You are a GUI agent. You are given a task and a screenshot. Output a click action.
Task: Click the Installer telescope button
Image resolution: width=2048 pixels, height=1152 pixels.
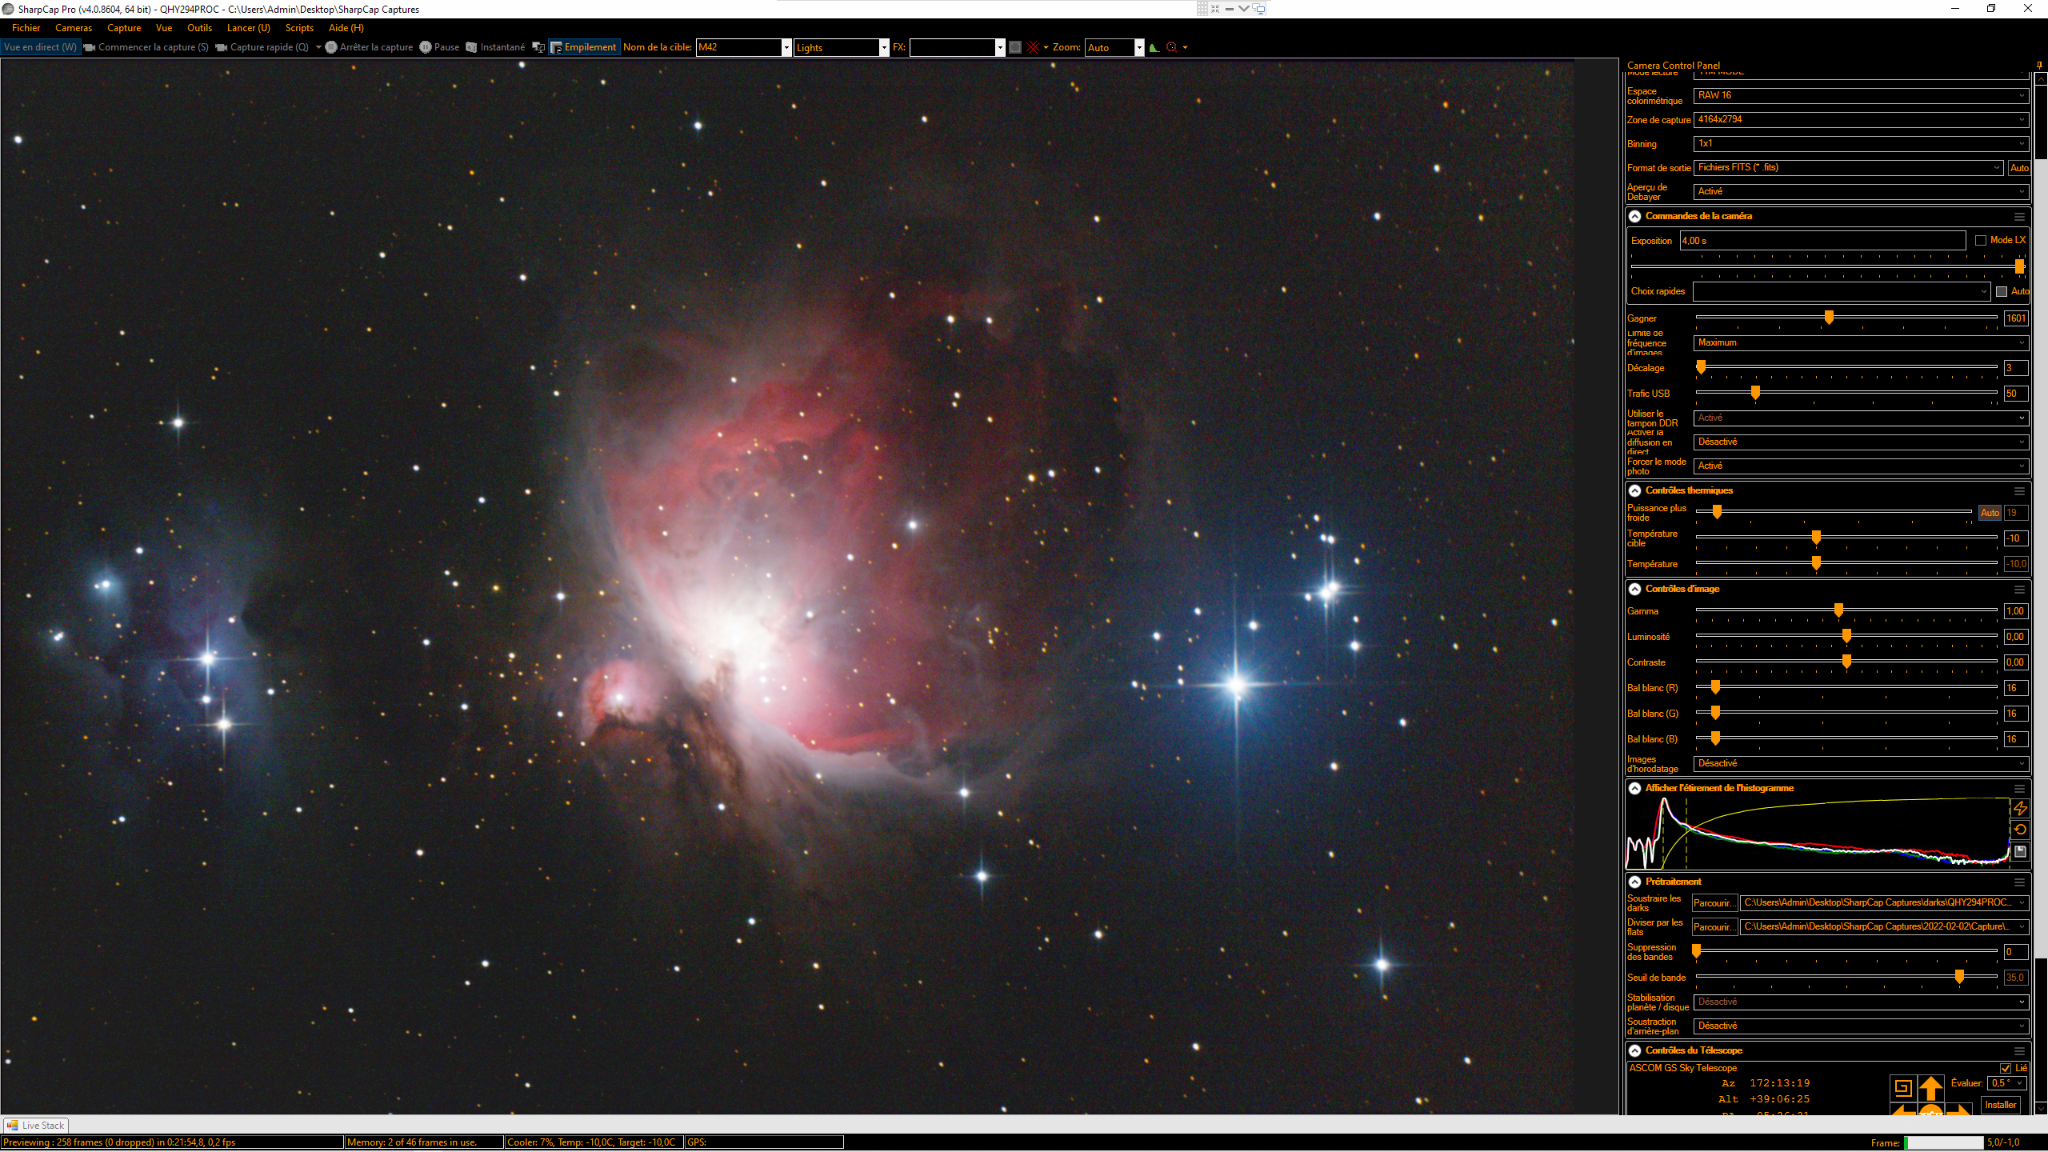2000,1105
